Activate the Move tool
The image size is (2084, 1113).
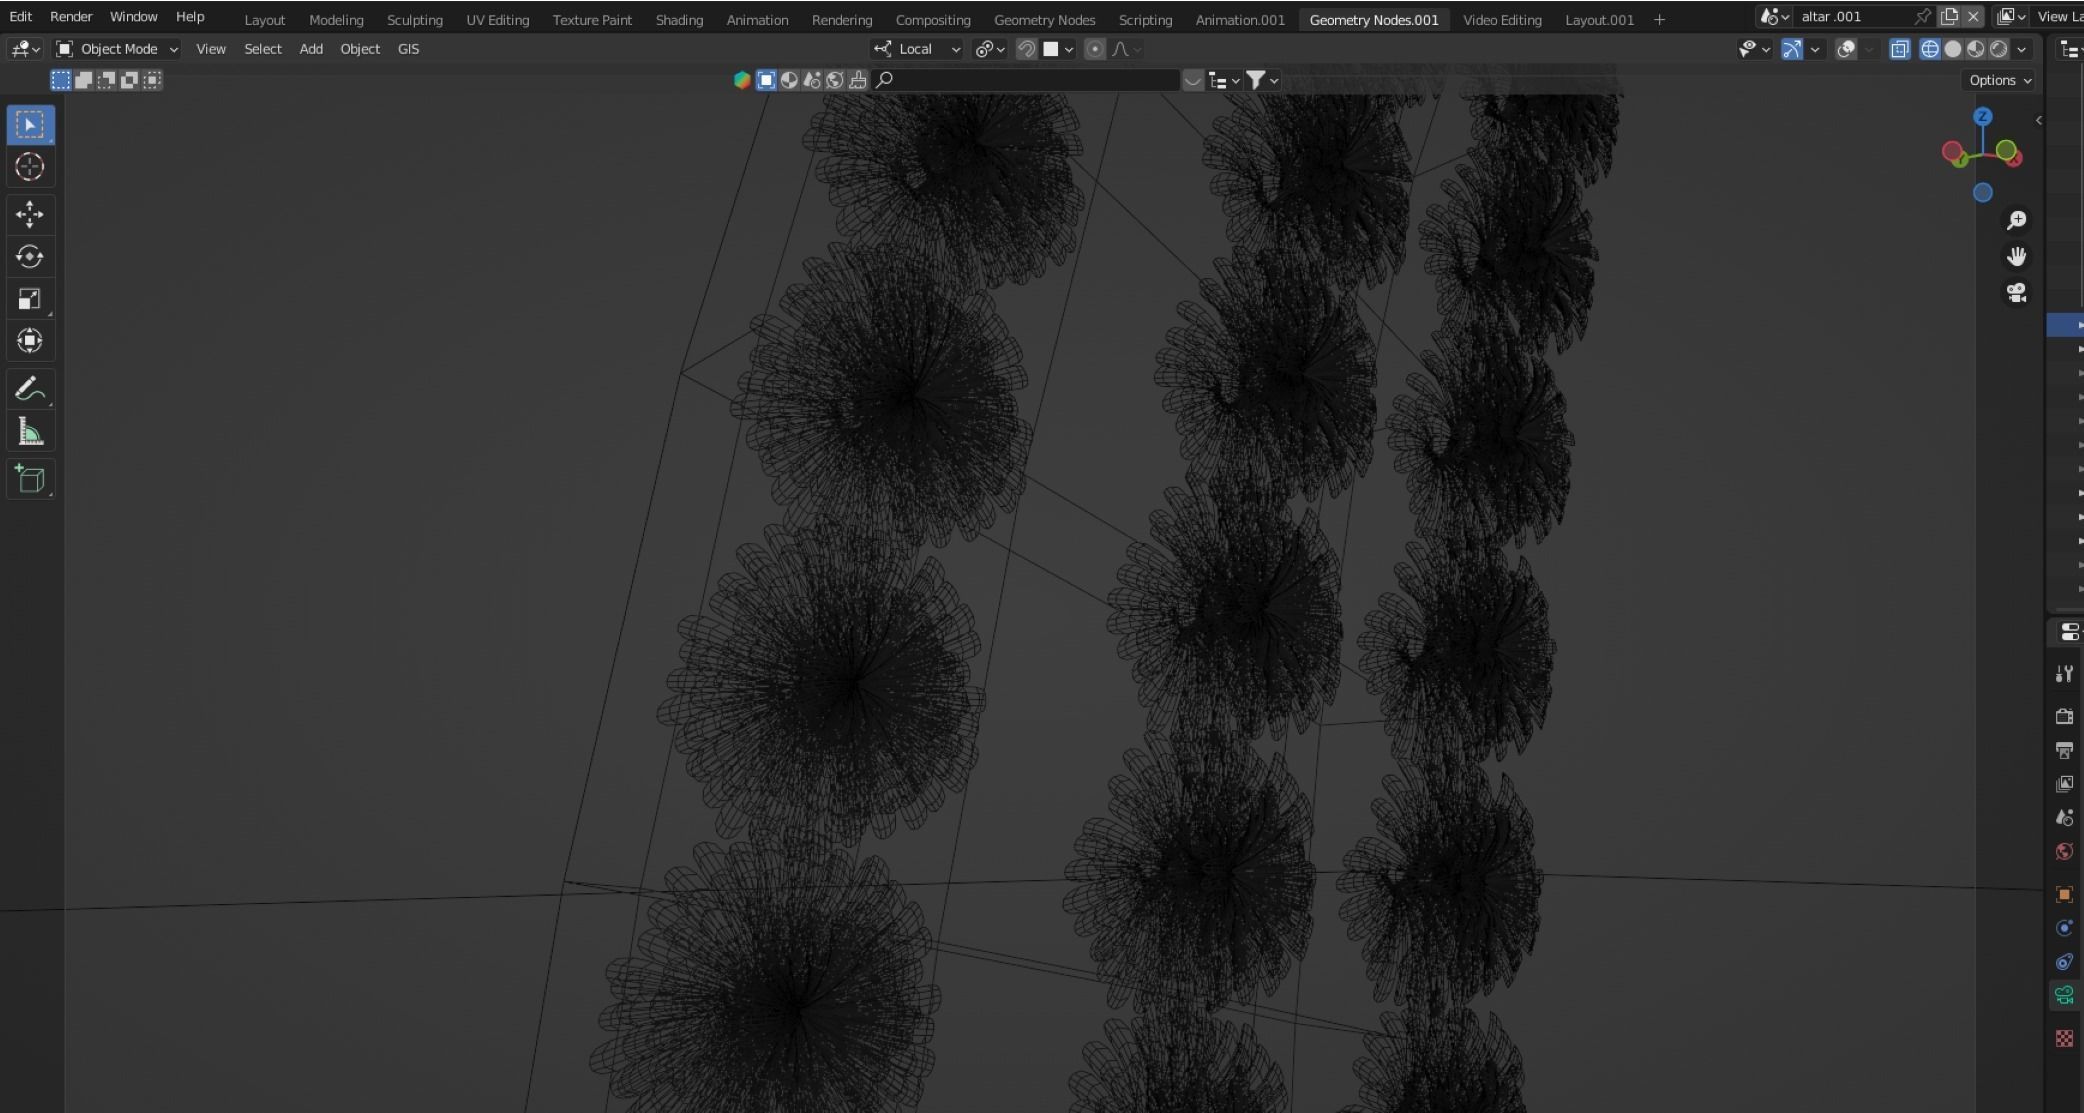[29, 213]
